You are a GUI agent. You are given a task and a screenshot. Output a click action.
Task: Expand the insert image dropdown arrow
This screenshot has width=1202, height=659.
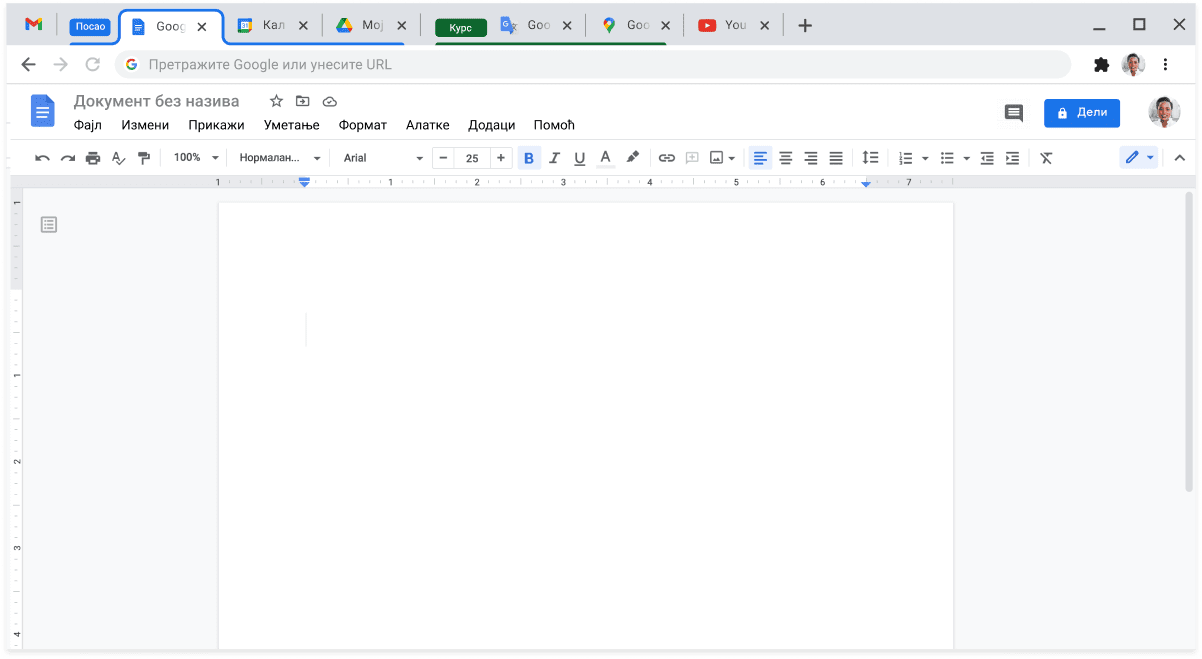732,158
